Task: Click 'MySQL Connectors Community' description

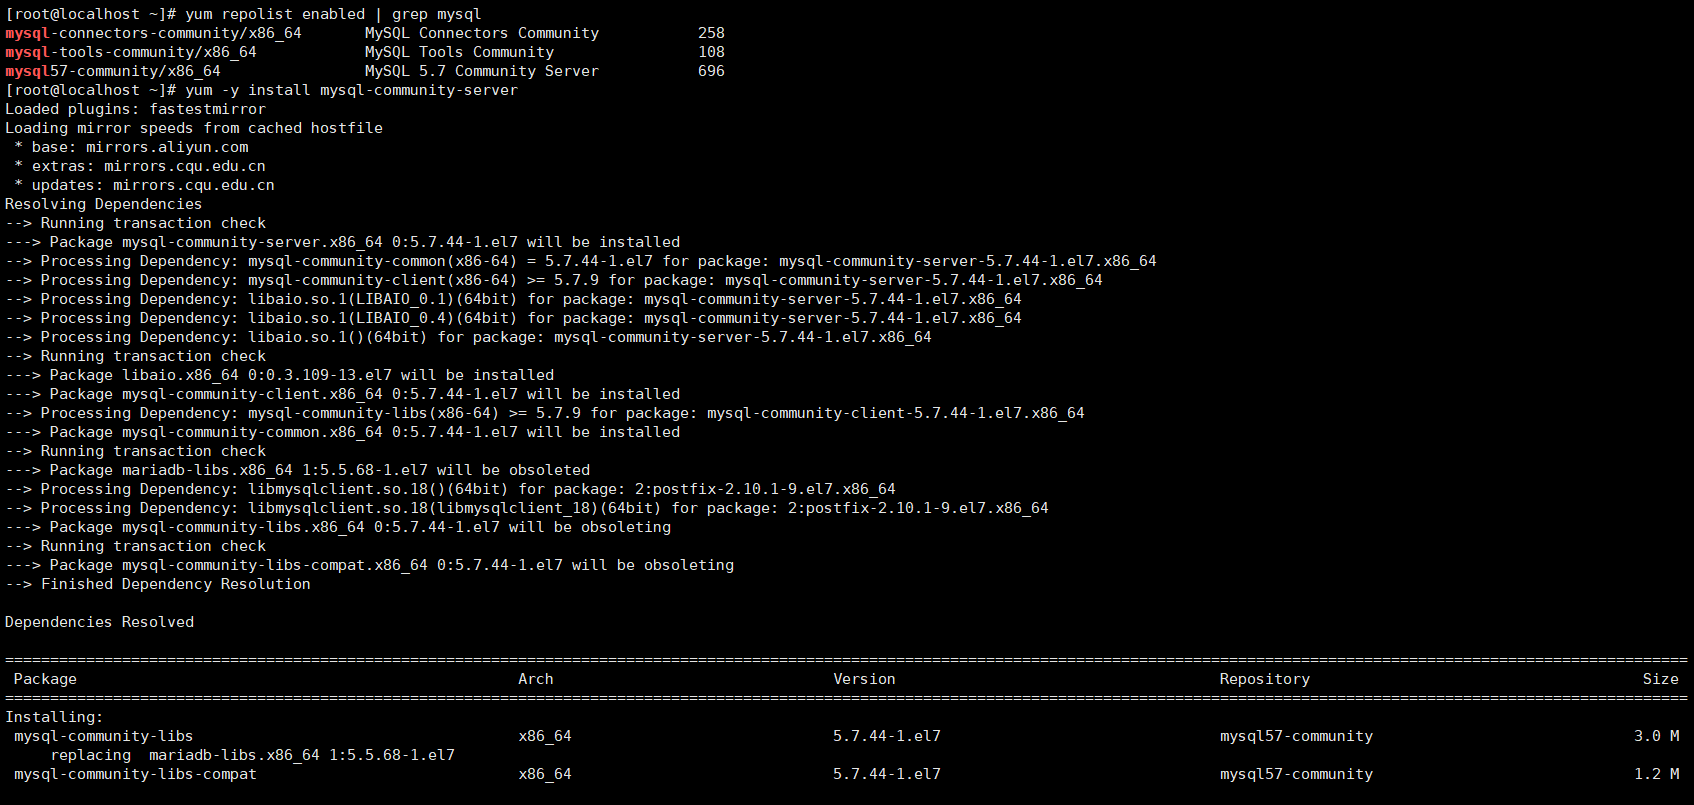Action: tap(482, 33)
